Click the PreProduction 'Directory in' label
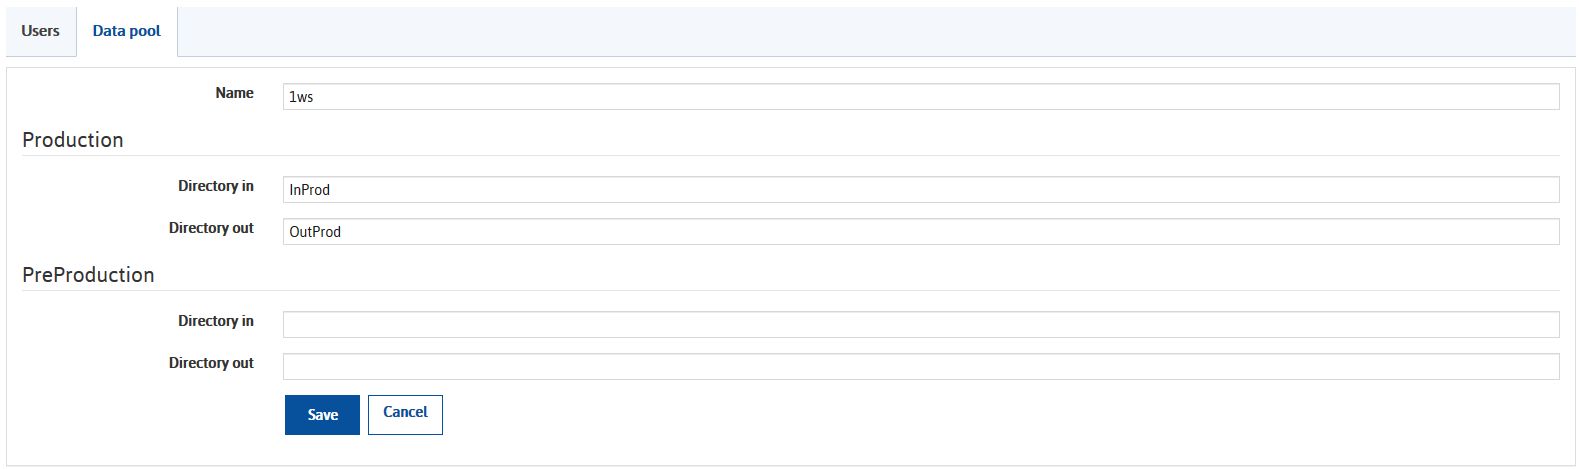 (216, 321)
